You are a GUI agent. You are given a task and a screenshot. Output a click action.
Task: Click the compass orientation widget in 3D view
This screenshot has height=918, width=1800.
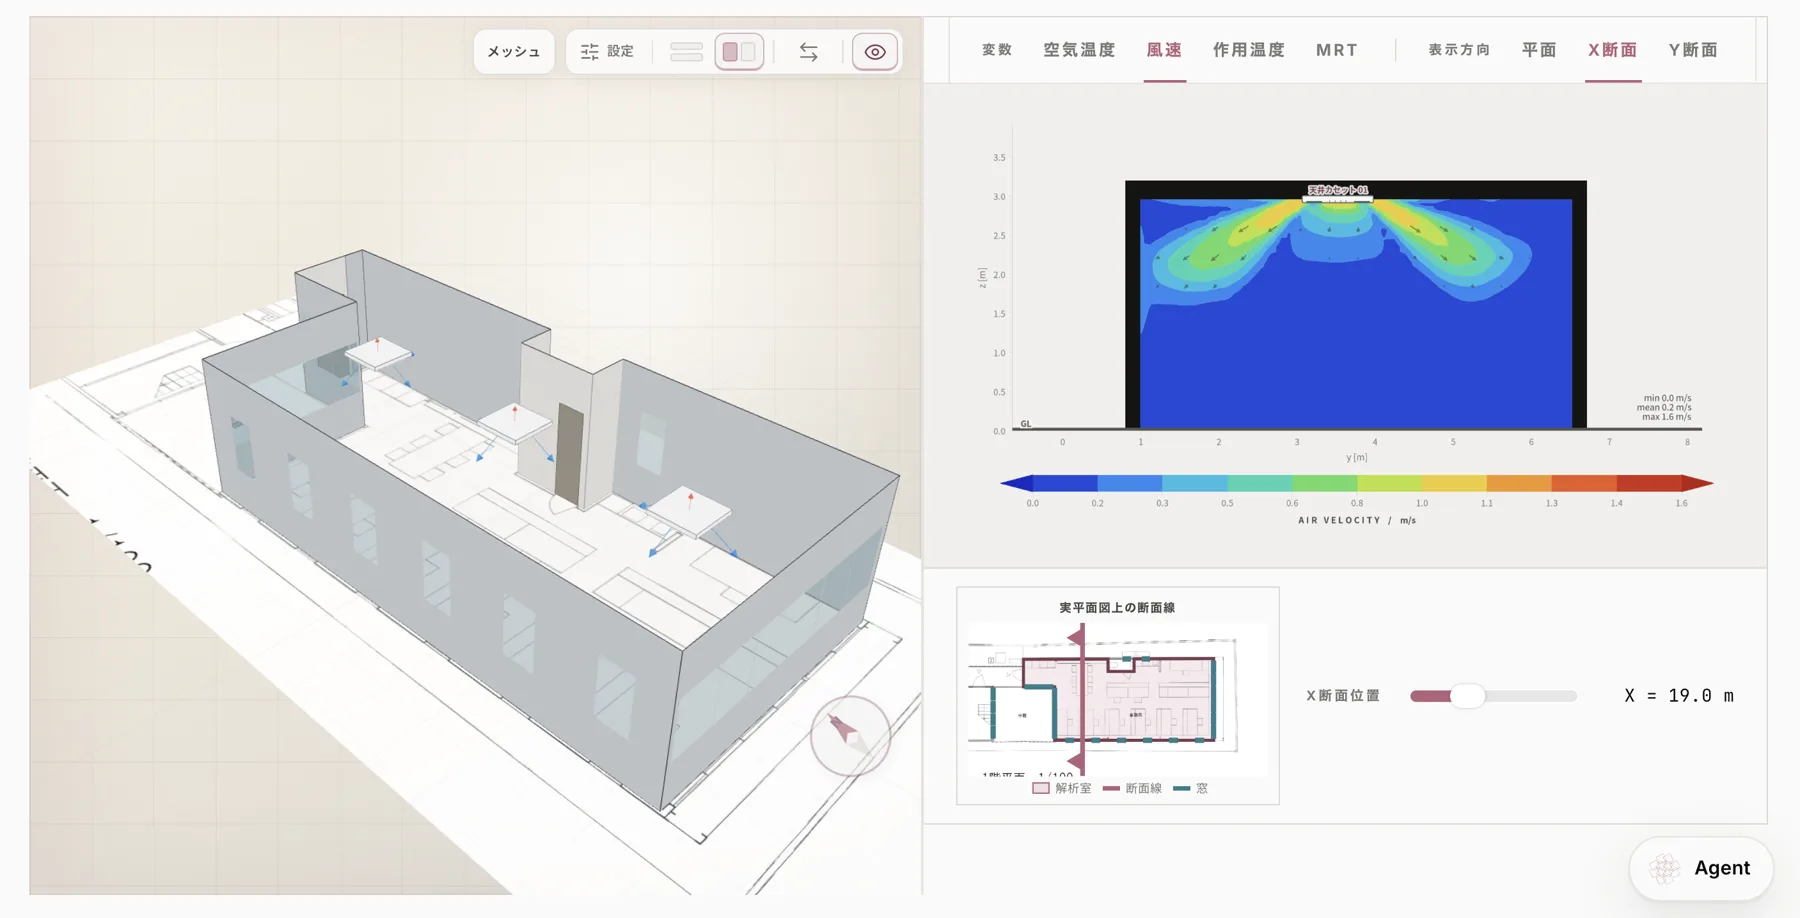coord(850,736)
